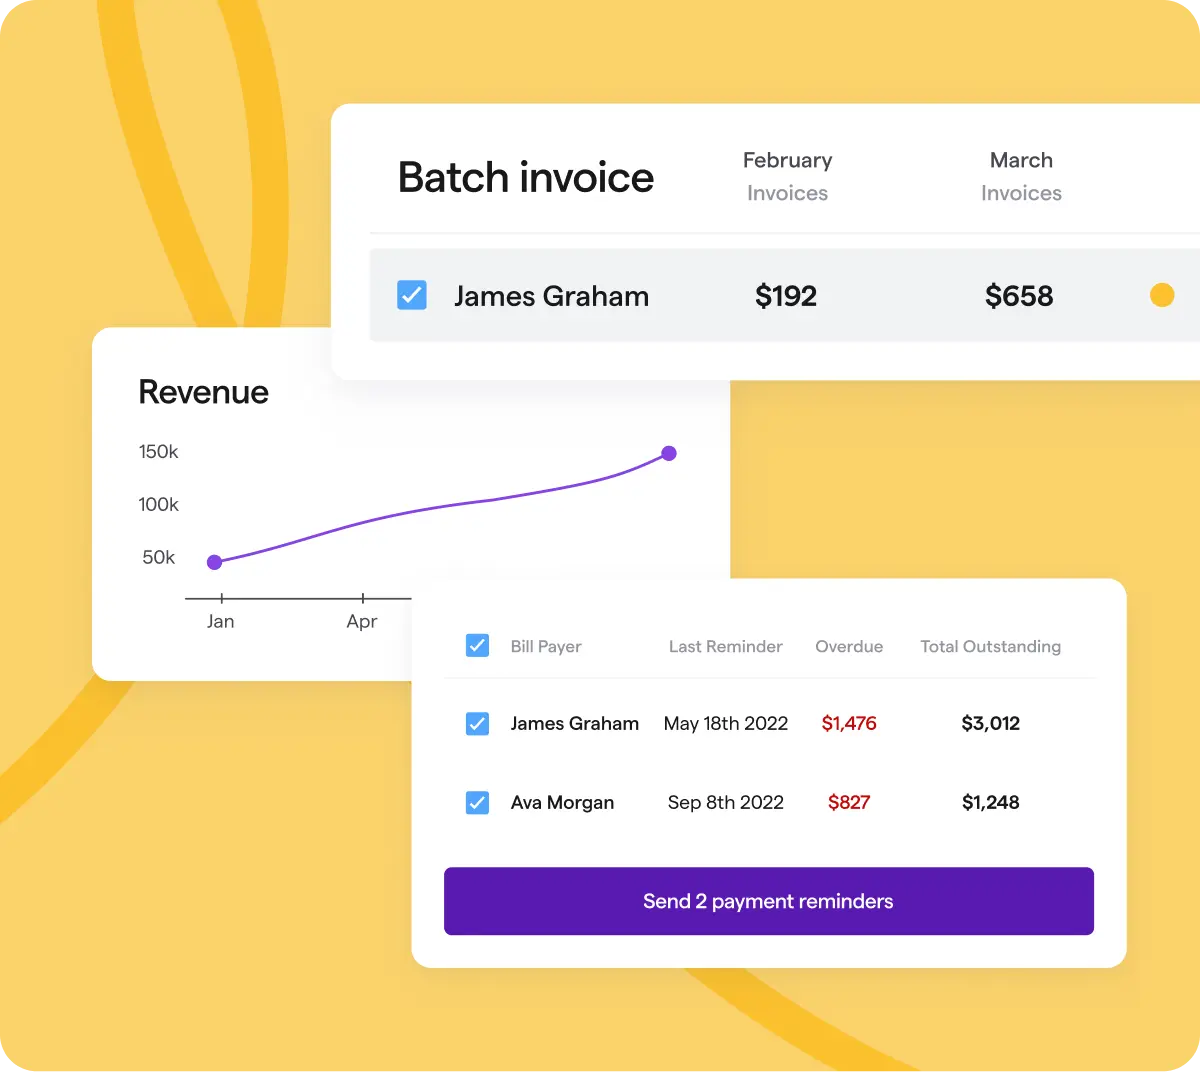Select the $192 February invoice amount
Screen dimensions: 1200x1072
(x=786, y=296)
